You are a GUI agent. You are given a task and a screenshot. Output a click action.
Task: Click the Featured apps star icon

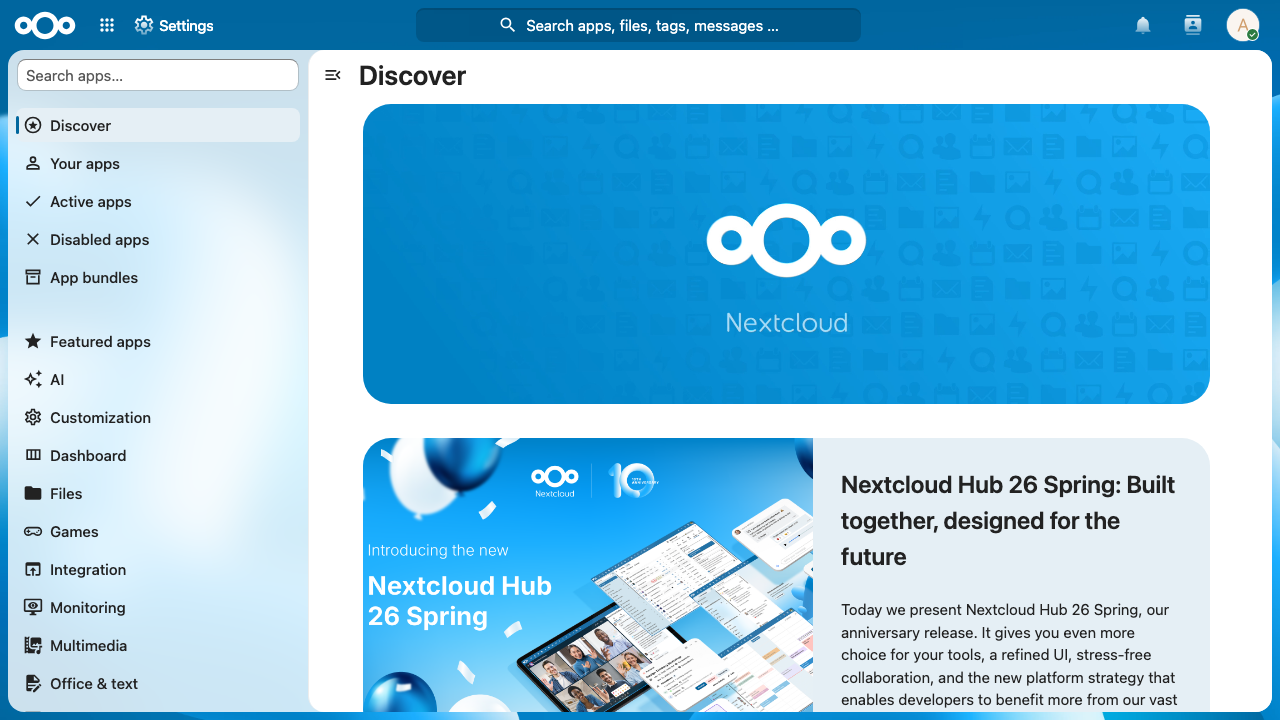pos(33,341)
